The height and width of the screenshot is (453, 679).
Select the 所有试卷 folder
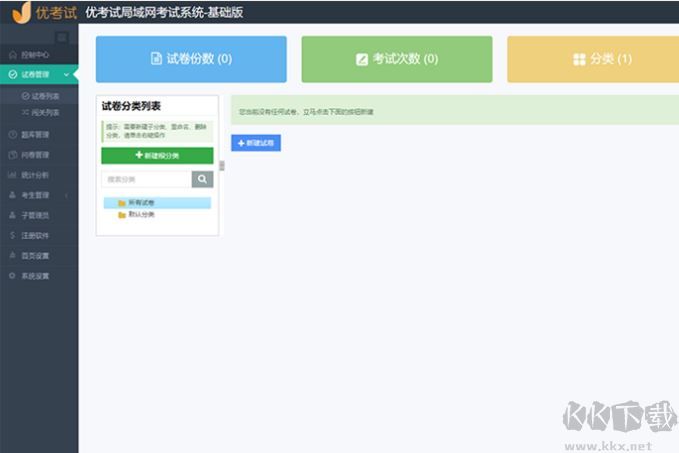click(x=157, y=203)
